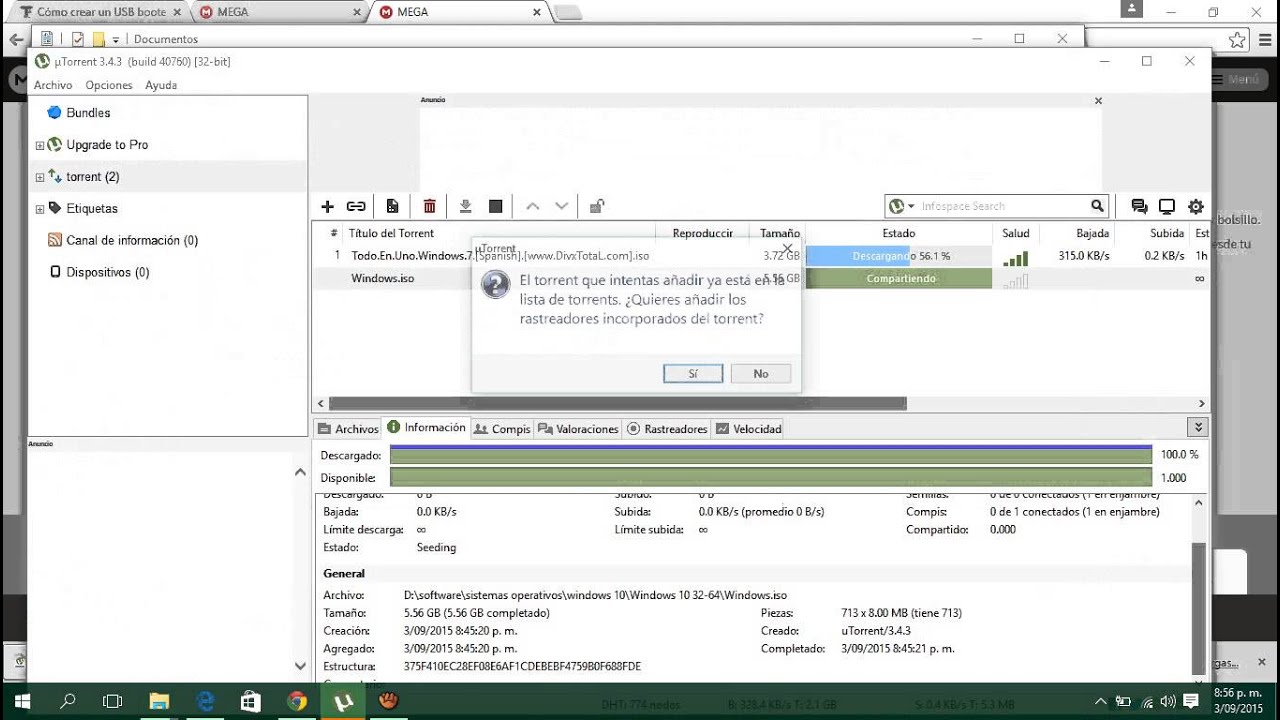
Task: Open Windows Store from taskbar
Action: click(x=251, y=702)
